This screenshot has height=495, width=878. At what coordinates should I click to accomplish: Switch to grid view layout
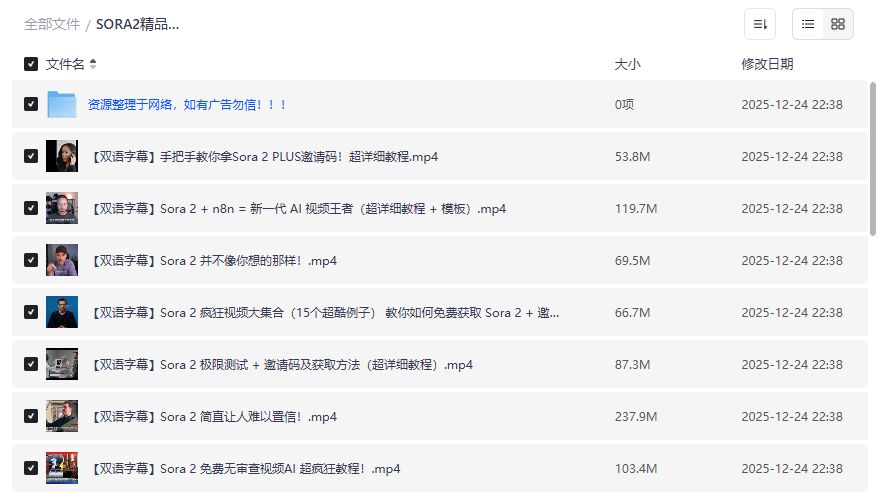(x=838, y=24)
